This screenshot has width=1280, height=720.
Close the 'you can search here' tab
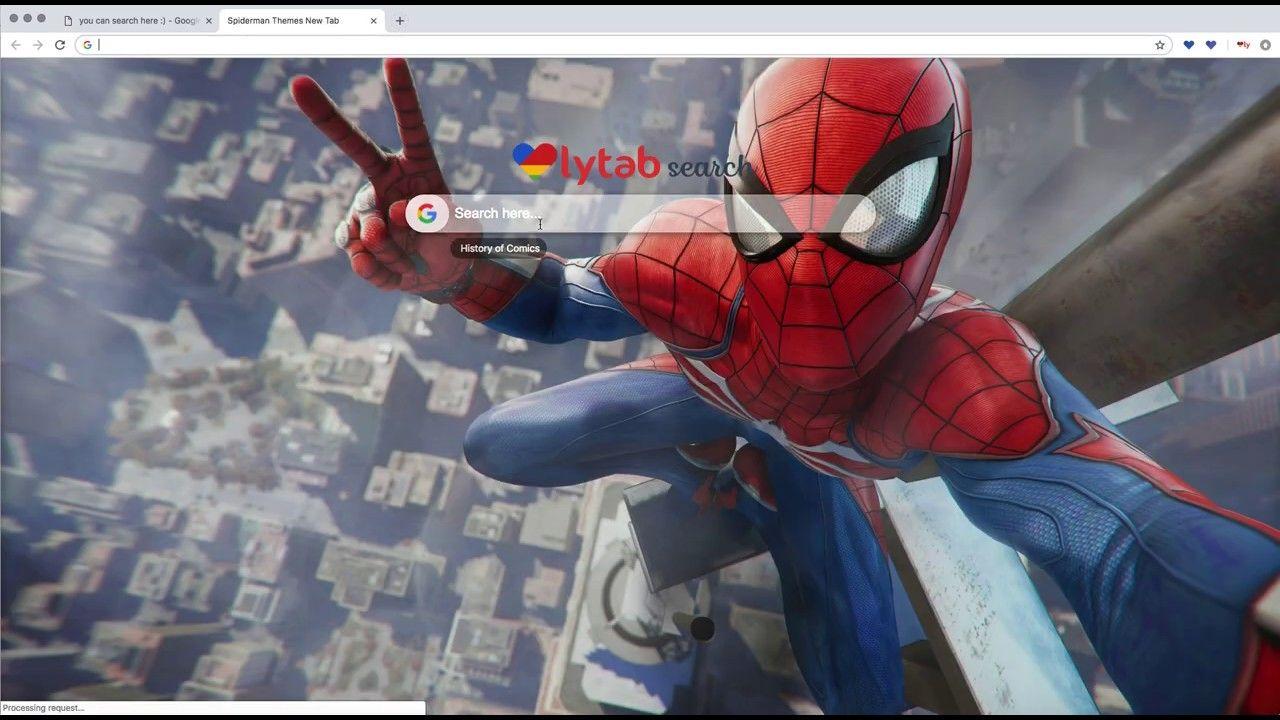pyautogui.click(x=209, y=20)
